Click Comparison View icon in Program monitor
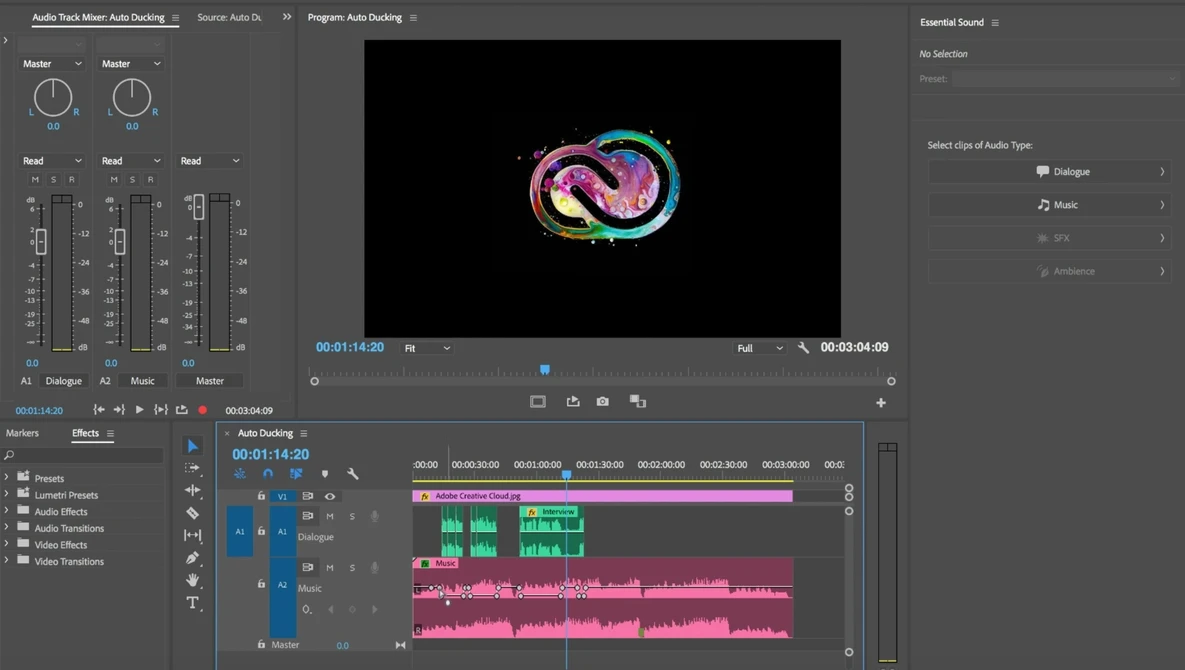Image resolution: width=1185 pixels, height=670 pixels. [638, 401]
